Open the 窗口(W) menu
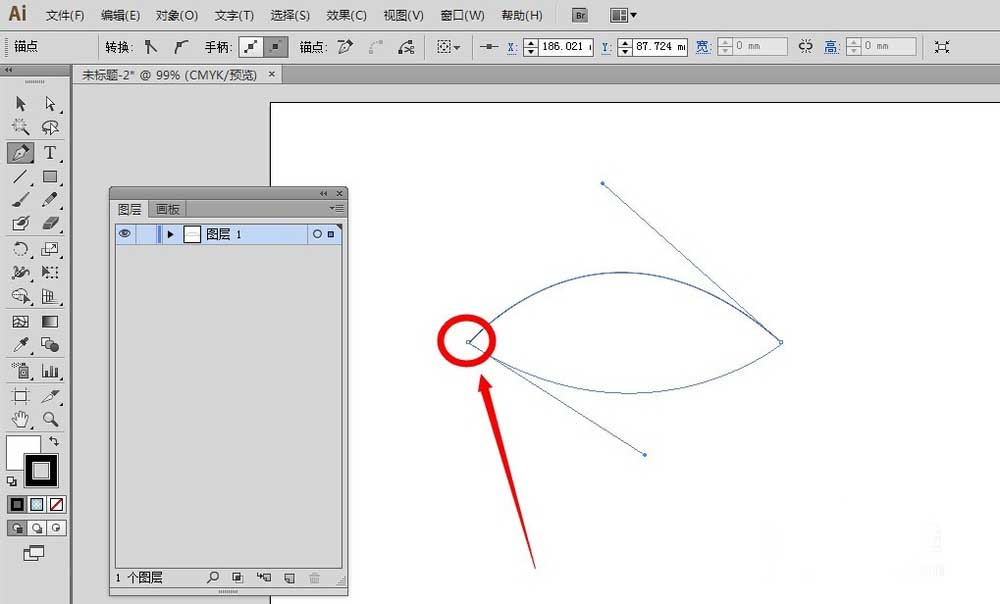Viewport: 1000px width, 604px height. point(462,15)
